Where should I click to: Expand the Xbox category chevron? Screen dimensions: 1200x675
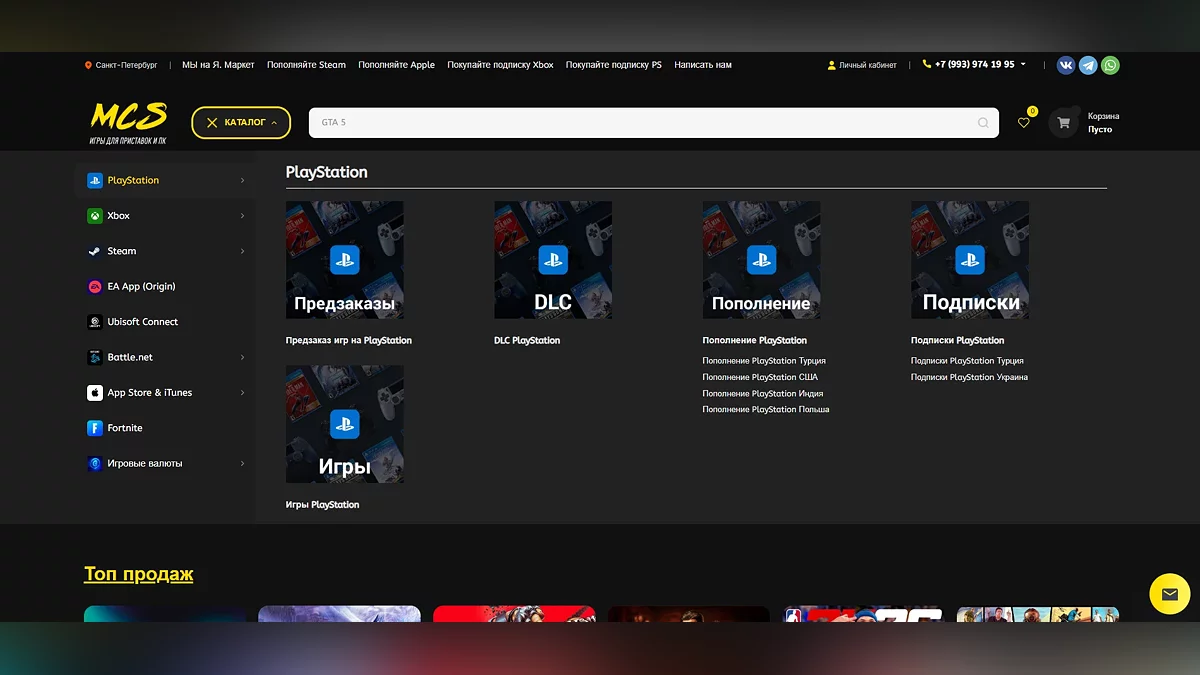(243, 216)
